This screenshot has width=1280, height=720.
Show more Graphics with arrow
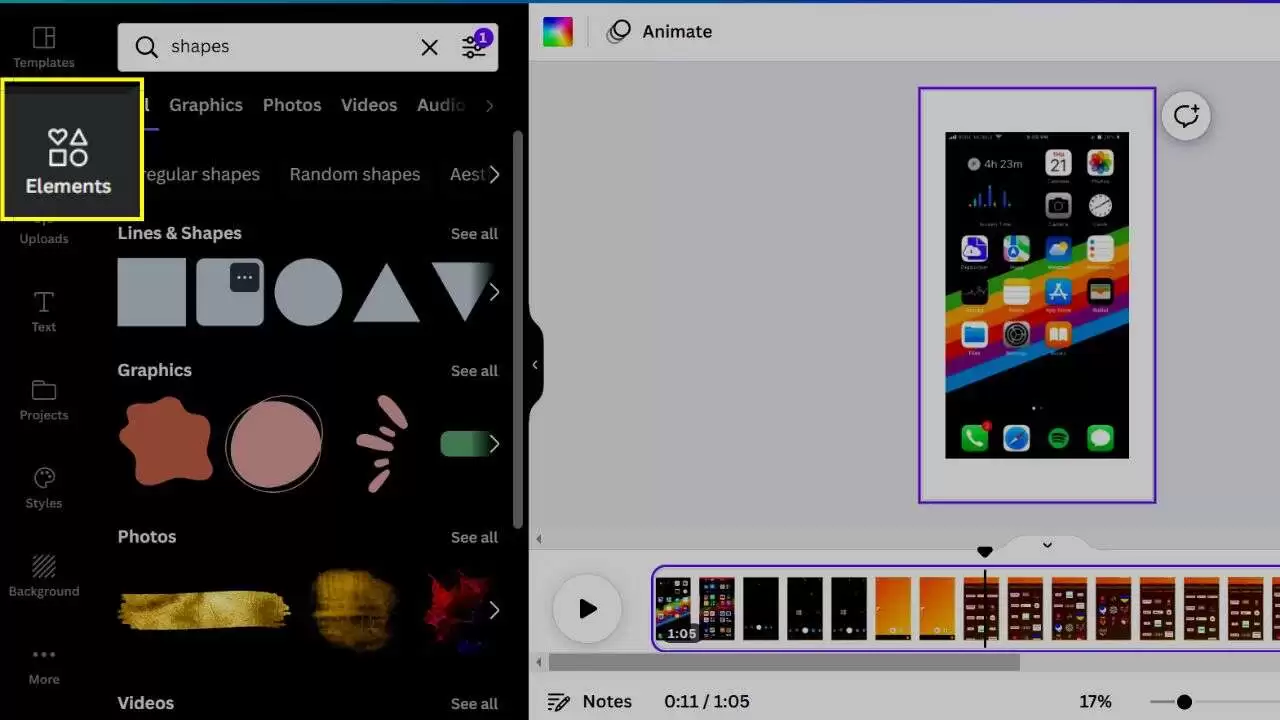pyautogui.click(x=494, y=443)
